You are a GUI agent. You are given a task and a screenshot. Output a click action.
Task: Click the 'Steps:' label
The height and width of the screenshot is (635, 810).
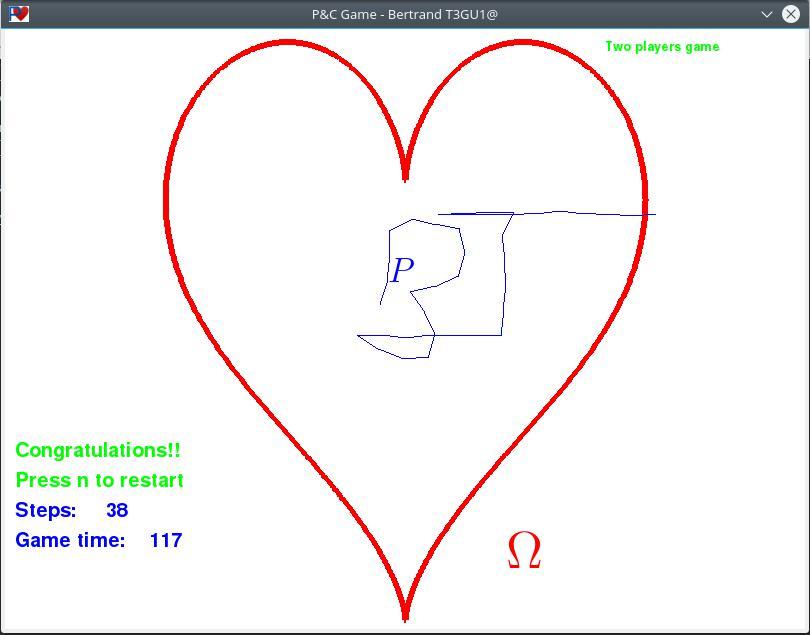coord(46,510)
